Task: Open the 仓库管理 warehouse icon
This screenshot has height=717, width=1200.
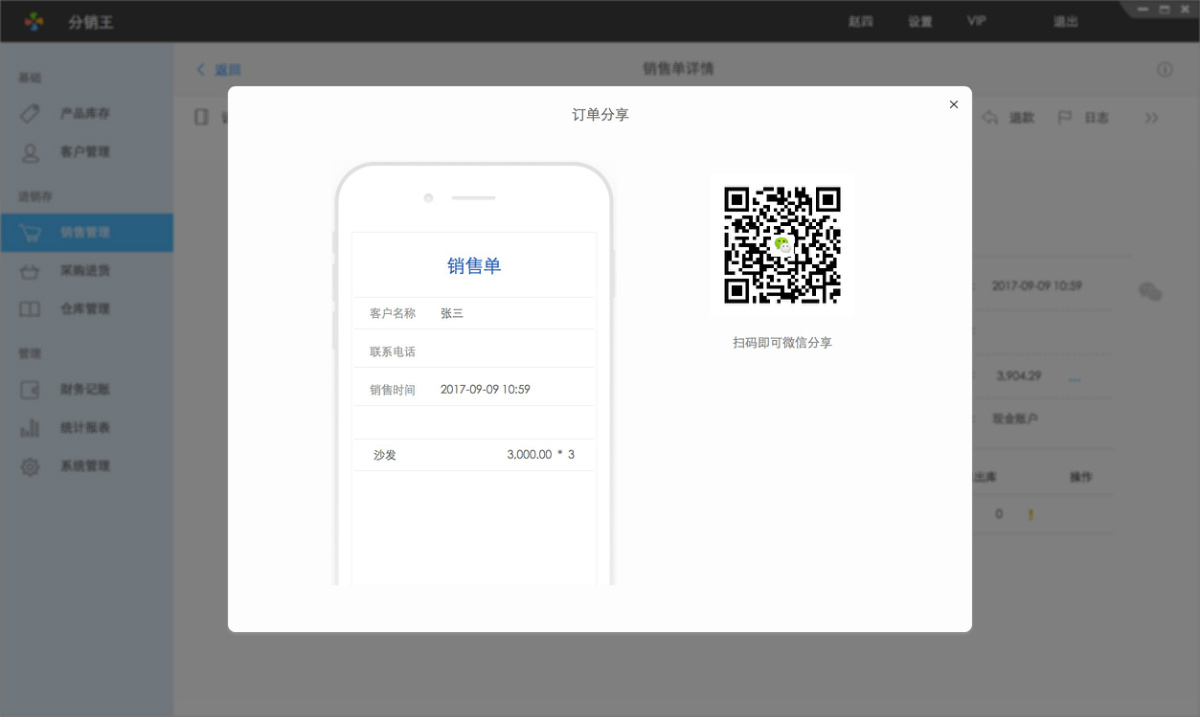Action: tap(30, 308)
